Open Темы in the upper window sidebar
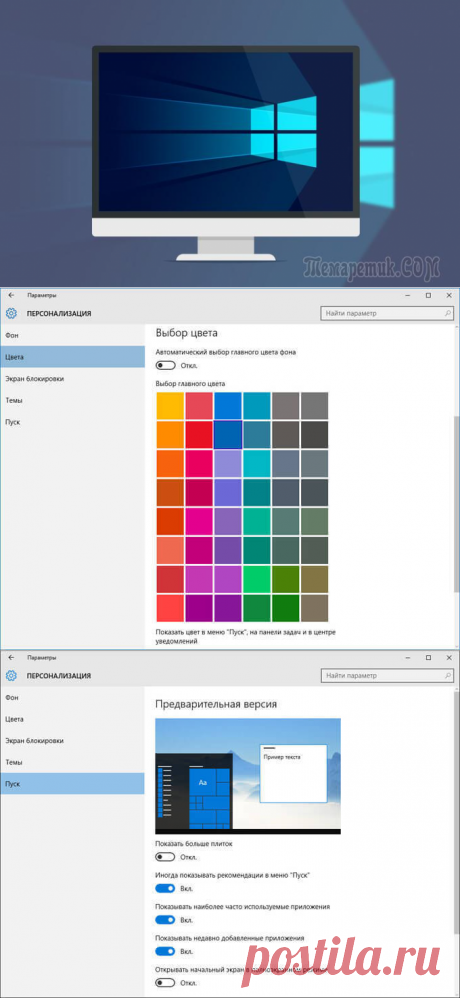Screen dimensions: 460x998 [x=73, y=400]
